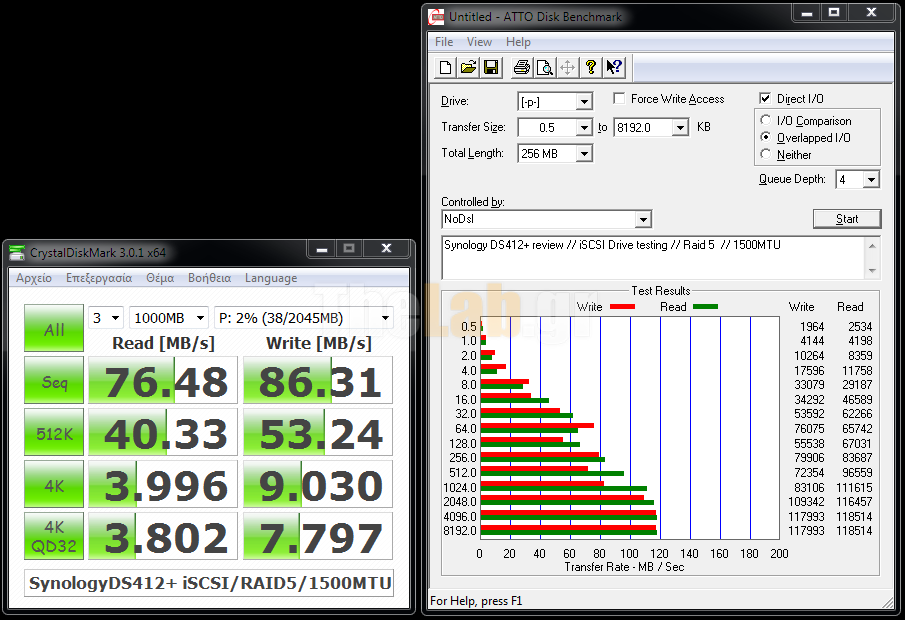Click the ATTO move/crosshair toolbar icon
This screenshot has height=620, width=905.
coord(567,68)
